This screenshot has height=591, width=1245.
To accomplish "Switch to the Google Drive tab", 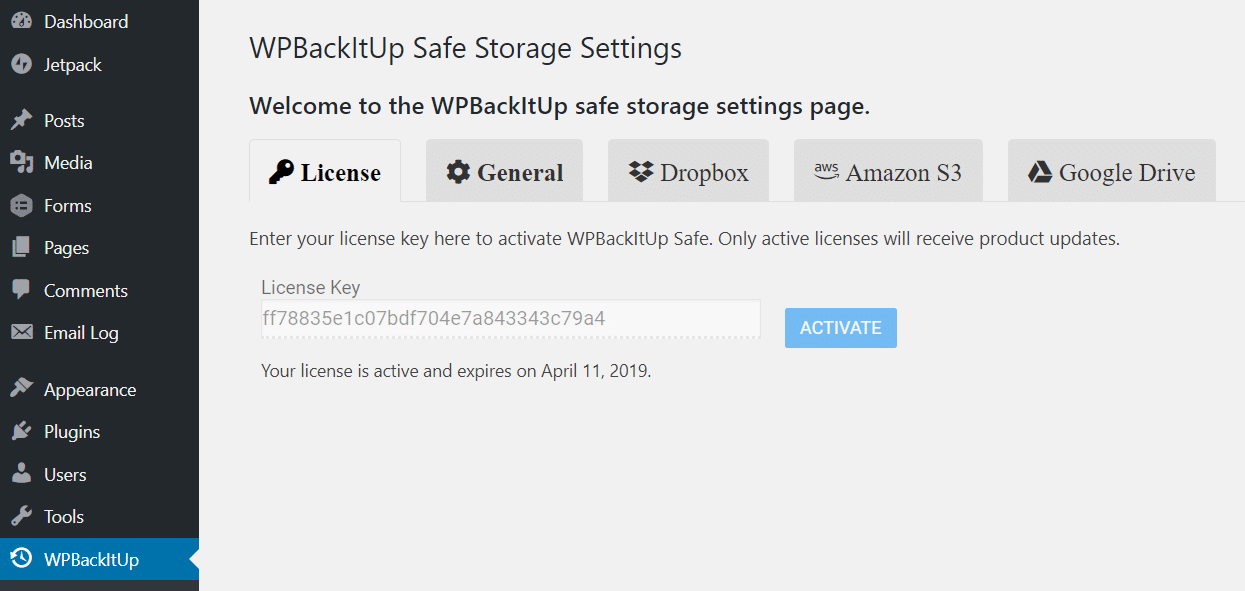I will click(1112, 171).
